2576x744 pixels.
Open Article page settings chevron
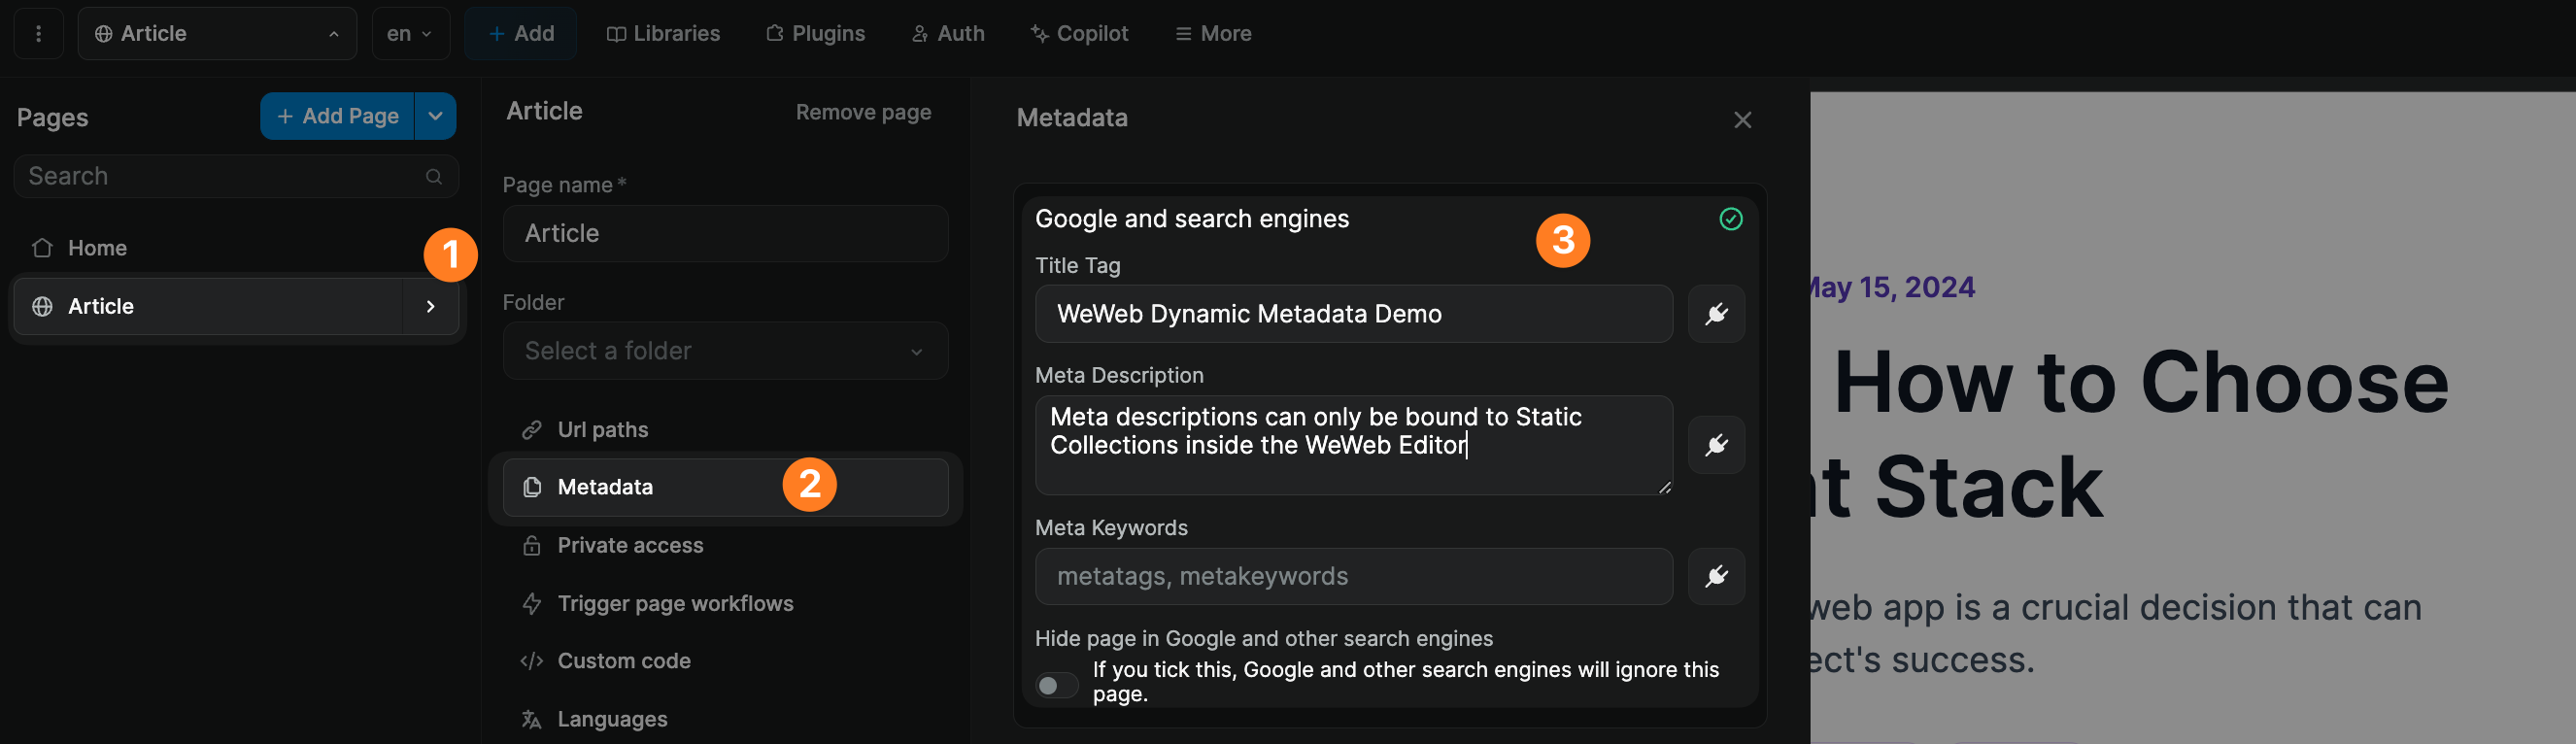[431, 306]
